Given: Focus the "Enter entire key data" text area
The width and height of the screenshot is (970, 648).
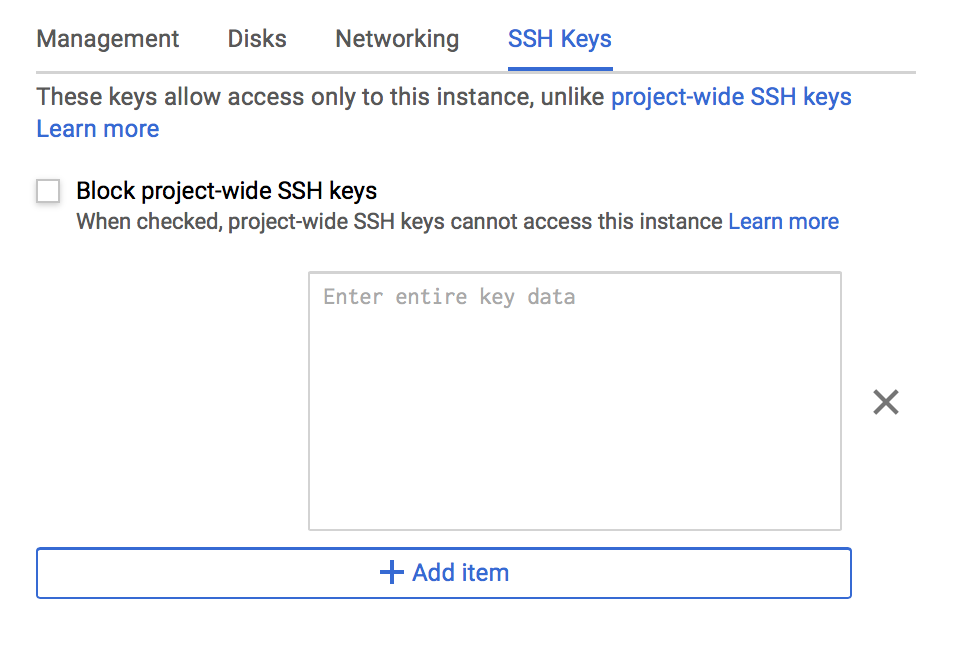Looking at the screenshot, I should tap(574, 400).
